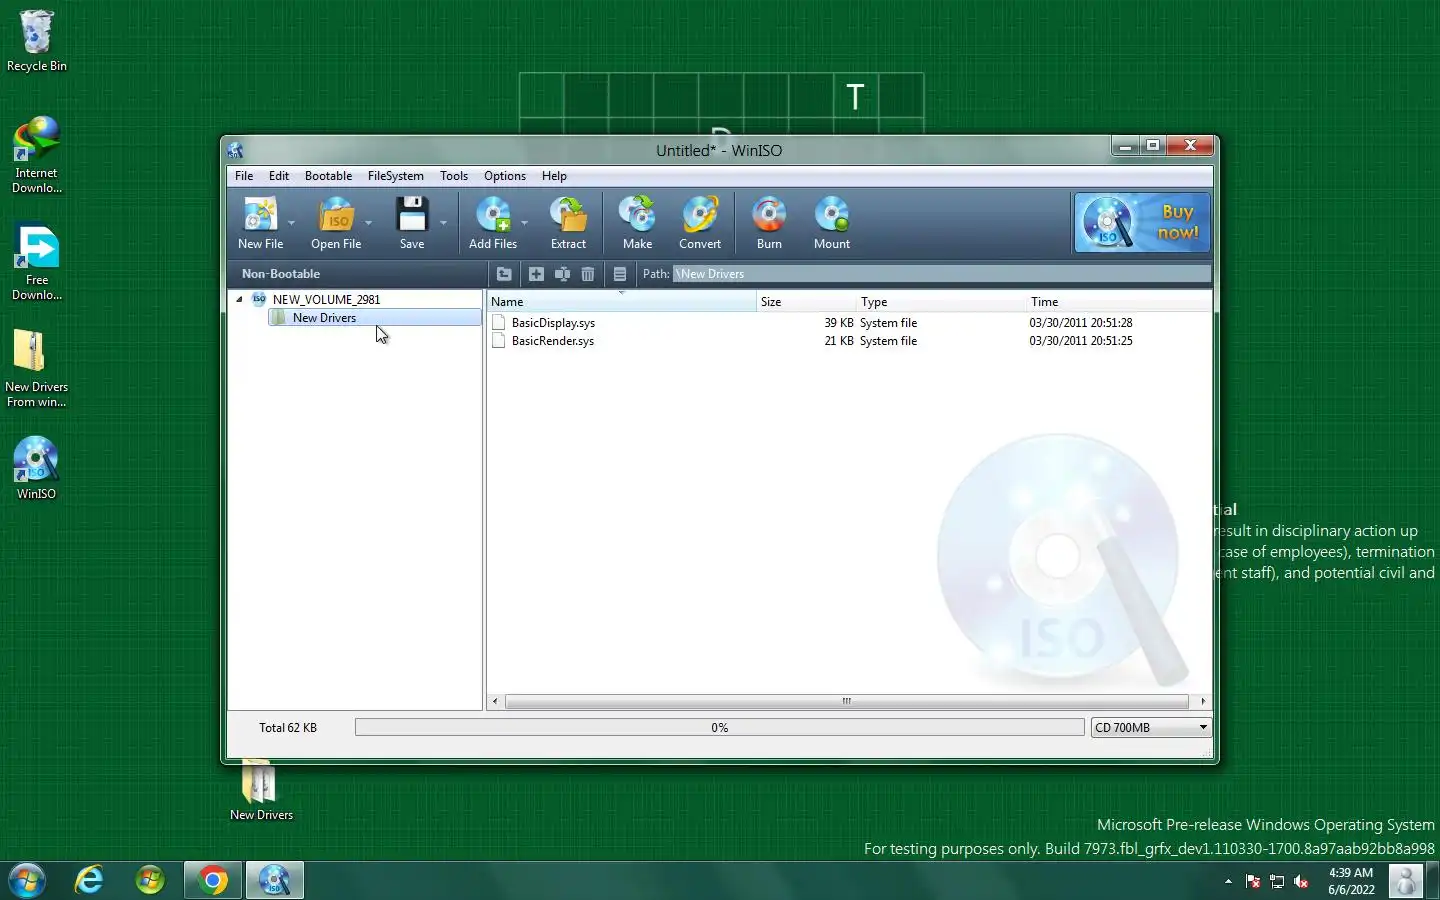1440x900 pixels.
Task: Expand the Save dropdown arrow
Action: click(443, 223)
